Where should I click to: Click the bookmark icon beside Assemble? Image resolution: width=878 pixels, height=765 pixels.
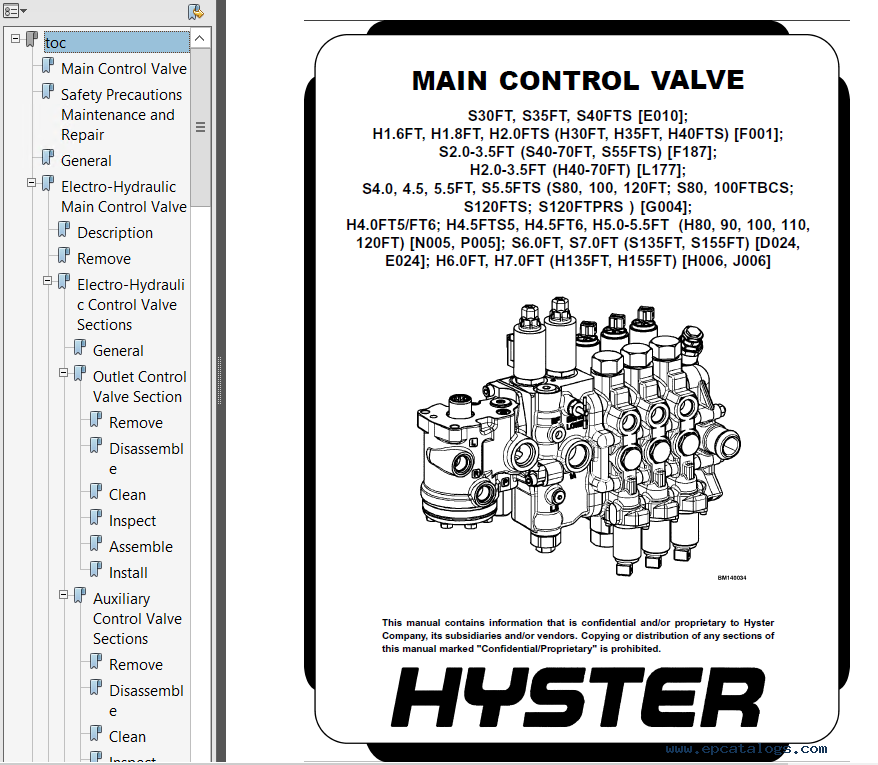[x=96, y=544]
